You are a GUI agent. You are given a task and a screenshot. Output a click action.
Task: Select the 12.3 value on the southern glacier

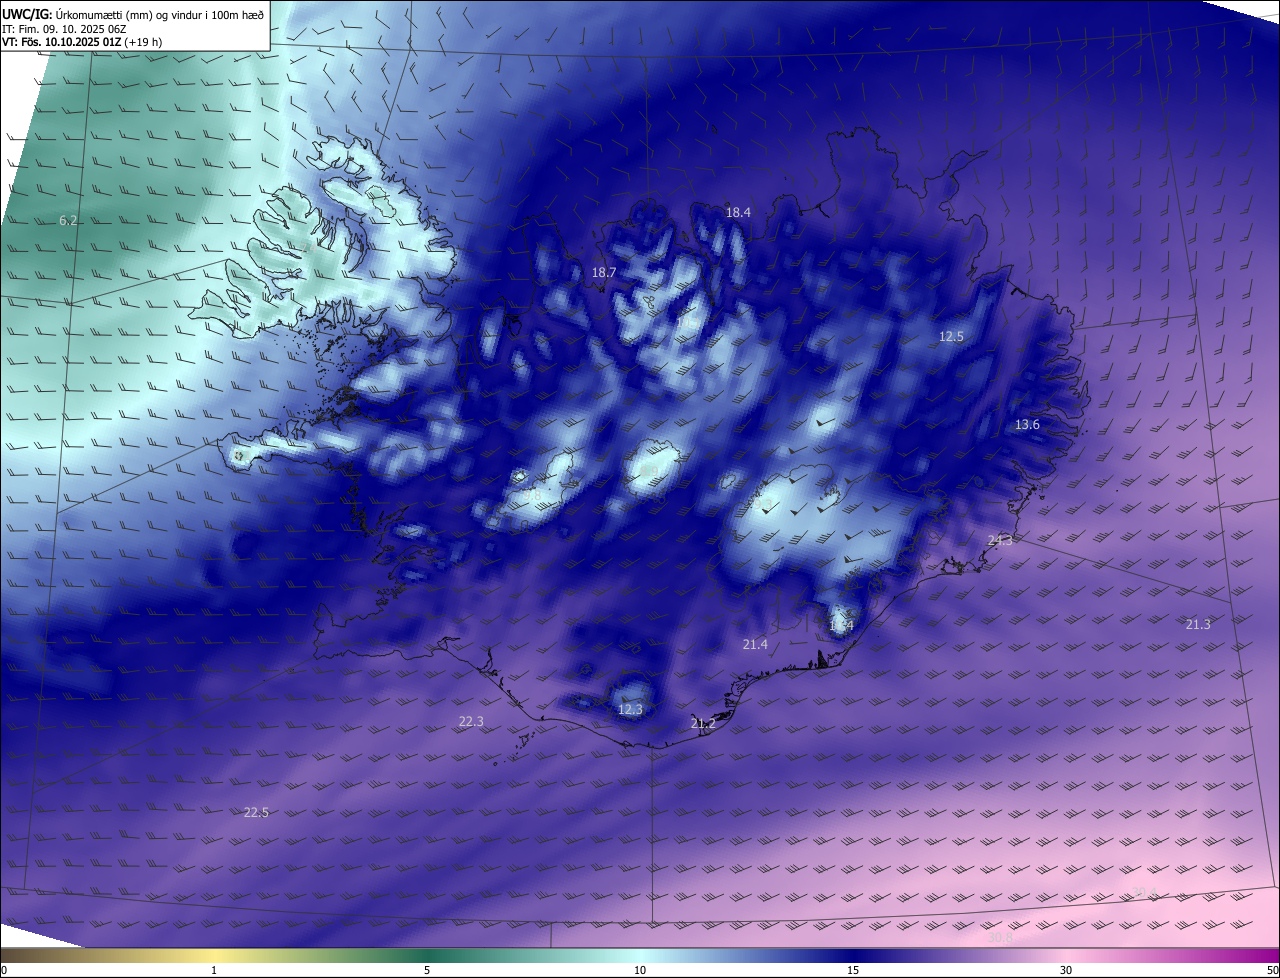tap(630, 709)
